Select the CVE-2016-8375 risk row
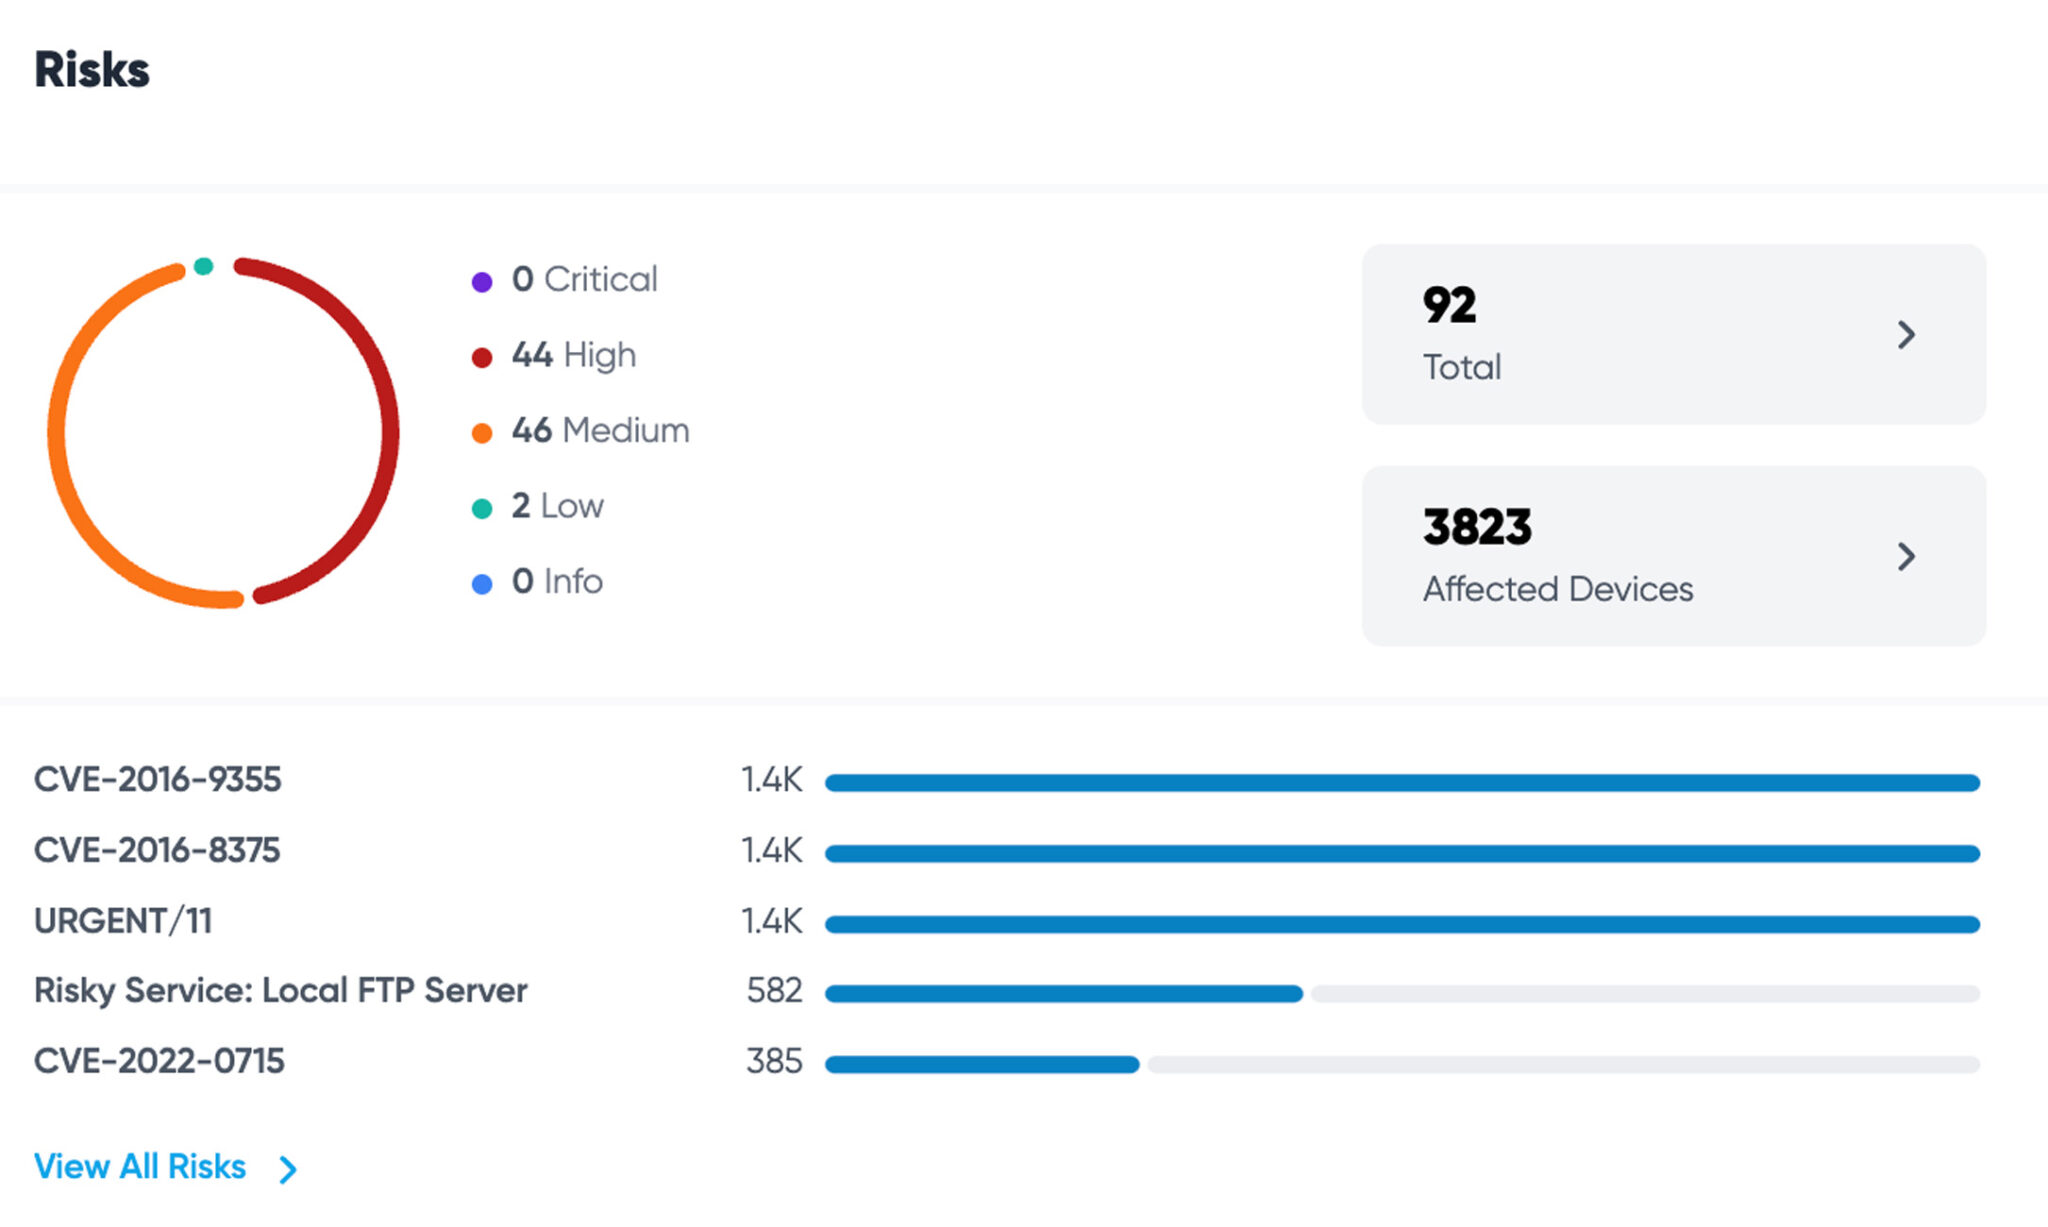The height and width of the screenshot is (1227, 2048). [1007, 851]
